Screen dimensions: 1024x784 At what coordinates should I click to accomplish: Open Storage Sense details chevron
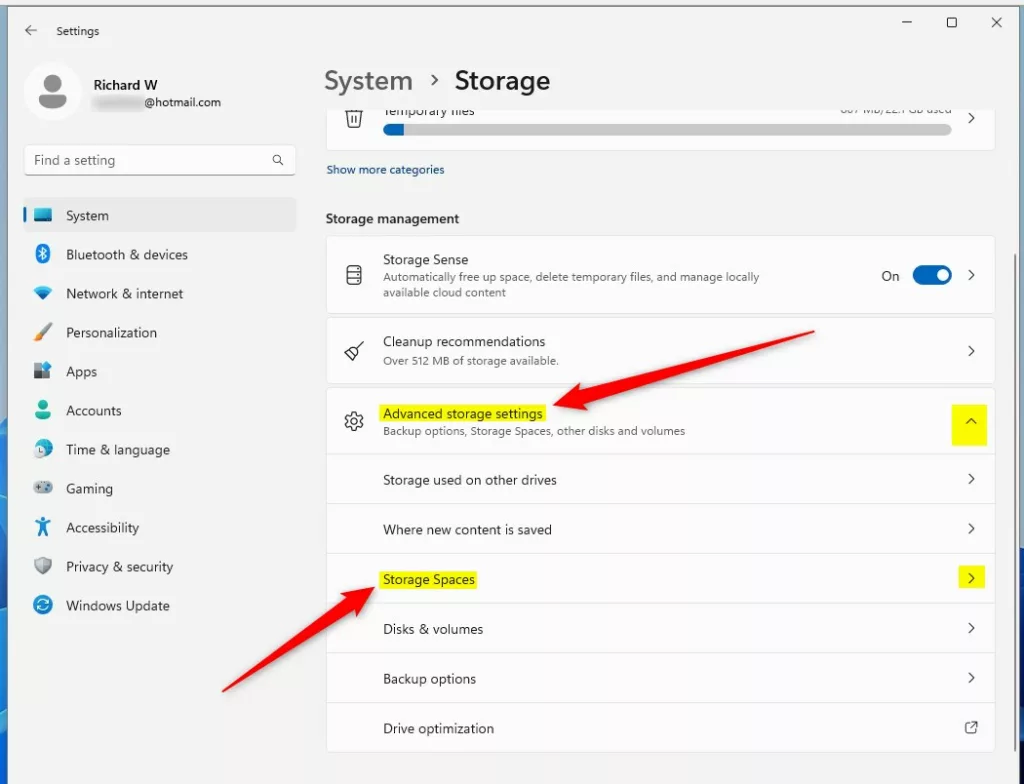pos(971,276)
